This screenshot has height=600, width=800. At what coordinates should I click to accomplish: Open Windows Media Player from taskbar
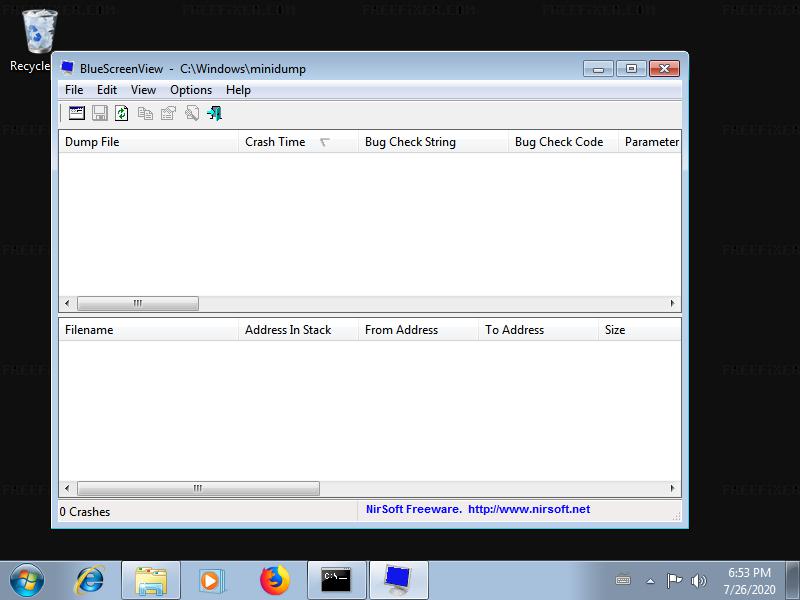[211, 580]
